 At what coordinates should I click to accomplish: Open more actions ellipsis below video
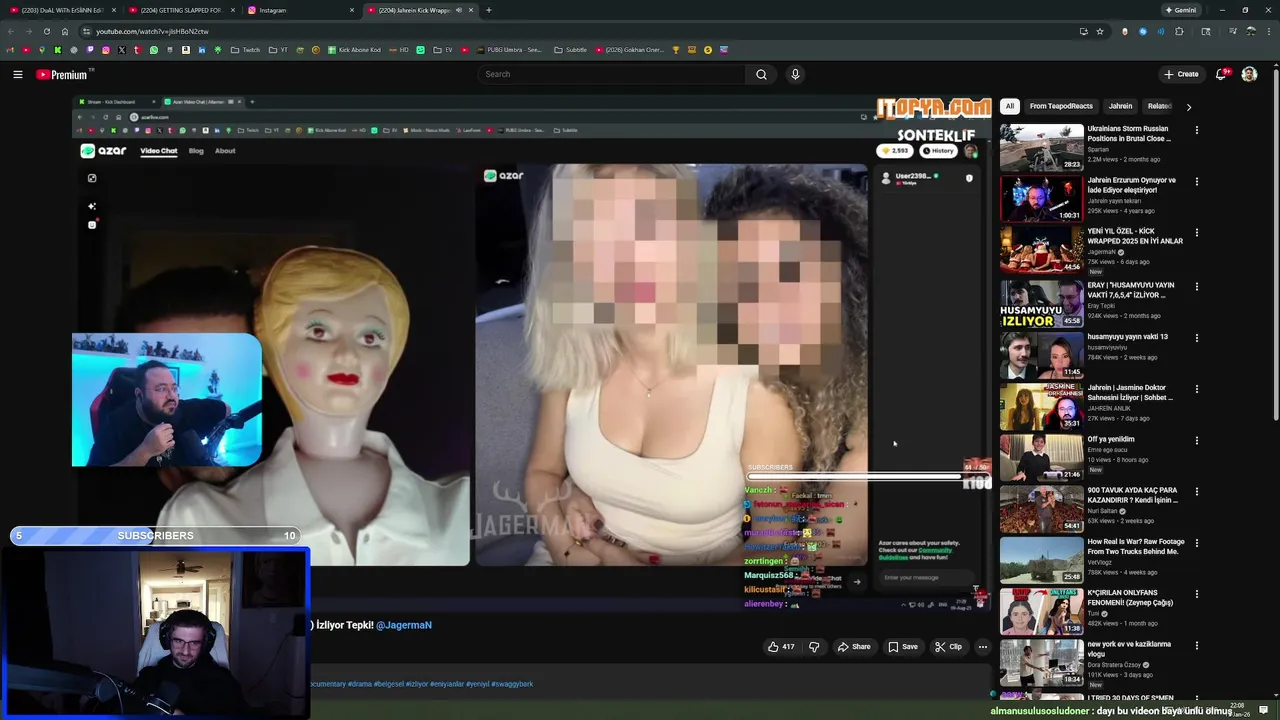[x=982, y=647]
